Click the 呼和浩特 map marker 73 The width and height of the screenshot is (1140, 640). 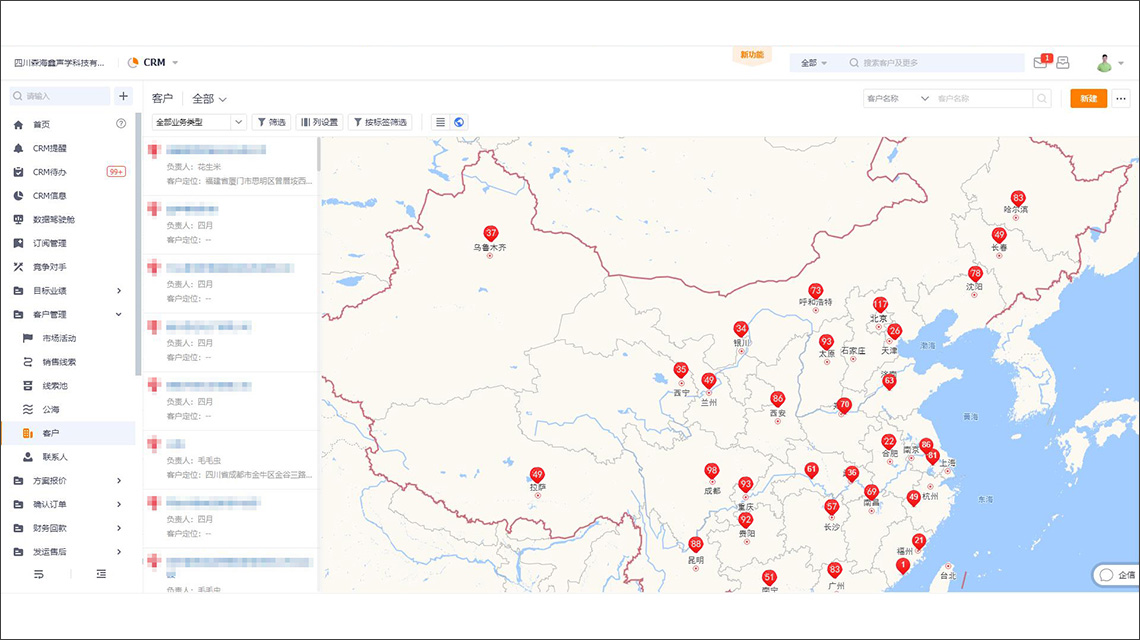point(816,291)
